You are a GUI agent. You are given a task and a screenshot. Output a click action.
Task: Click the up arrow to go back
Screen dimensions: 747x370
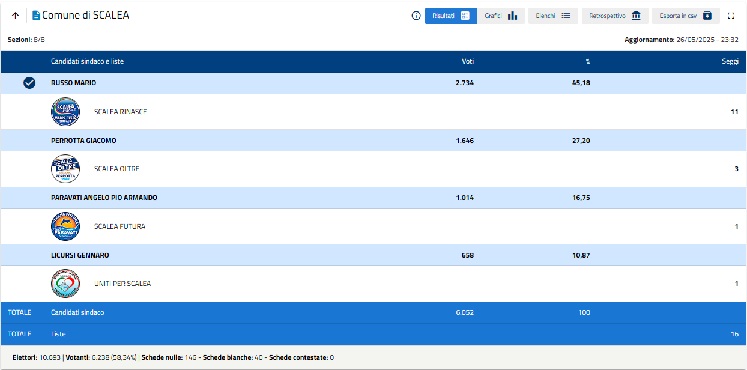coord(15,16)
